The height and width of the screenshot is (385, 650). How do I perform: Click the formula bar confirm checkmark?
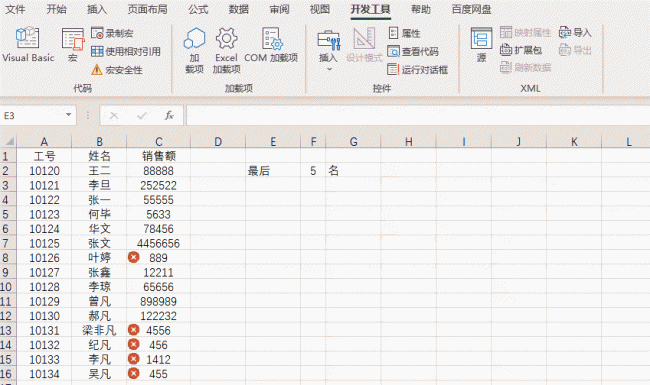click(142, 116)
